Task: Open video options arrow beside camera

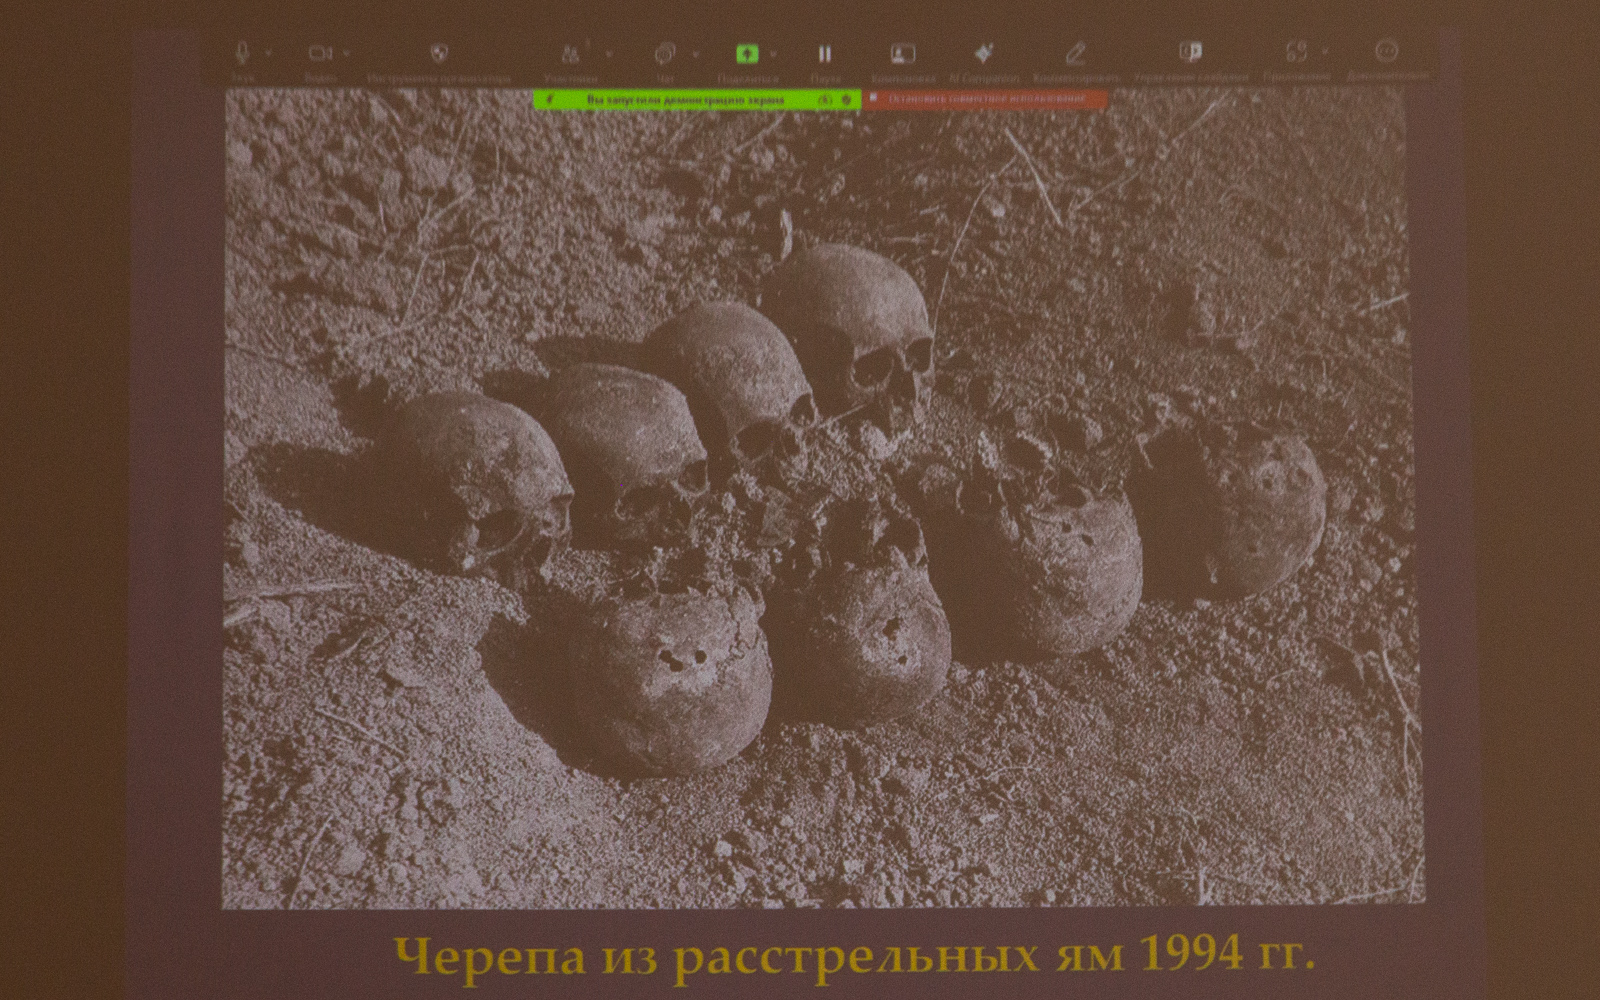Action: (x=346, y=53)
